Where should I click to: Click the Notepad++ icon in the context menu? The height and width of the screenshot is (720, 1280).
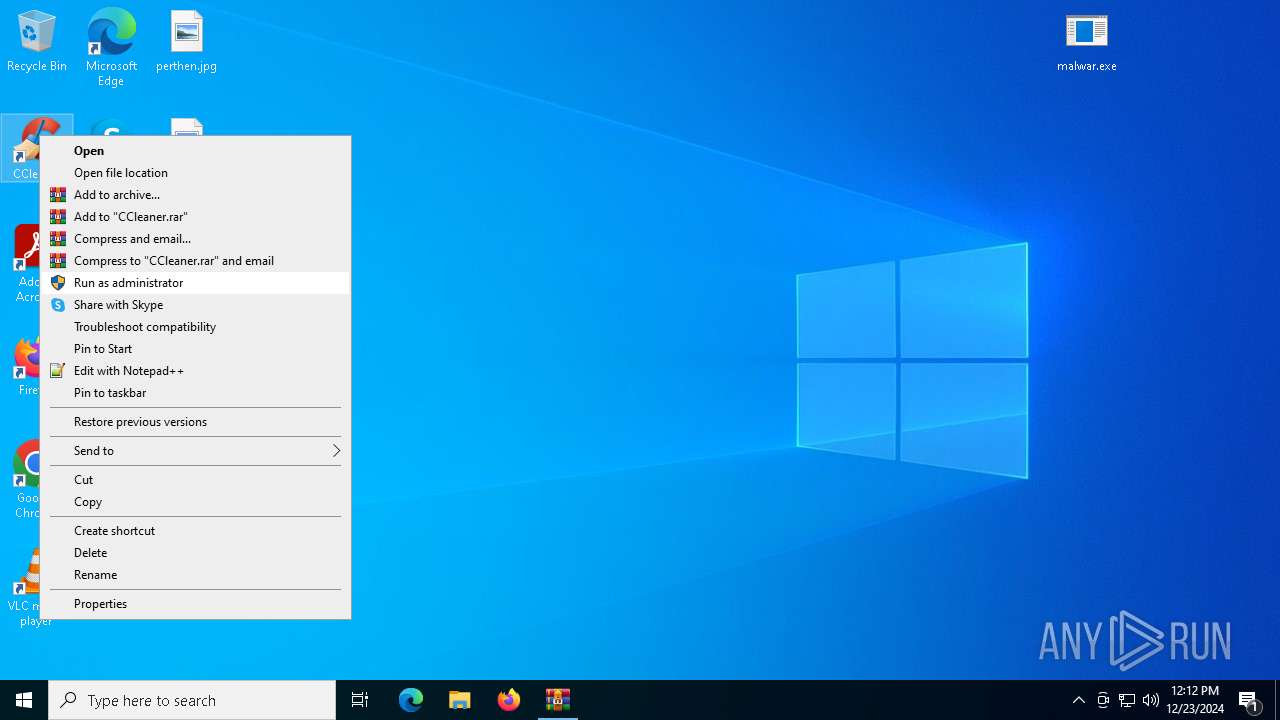(58, 371)
